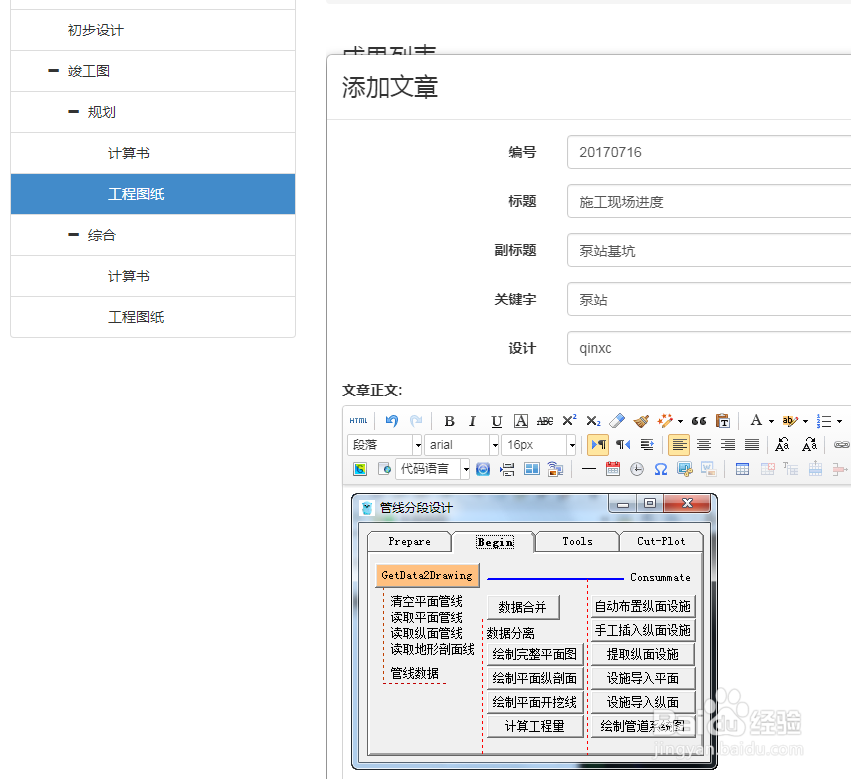The width and height of the screenshot is (851, 779).
Task: Insert superscript text using the editor icon
Action: coord(570,420)
